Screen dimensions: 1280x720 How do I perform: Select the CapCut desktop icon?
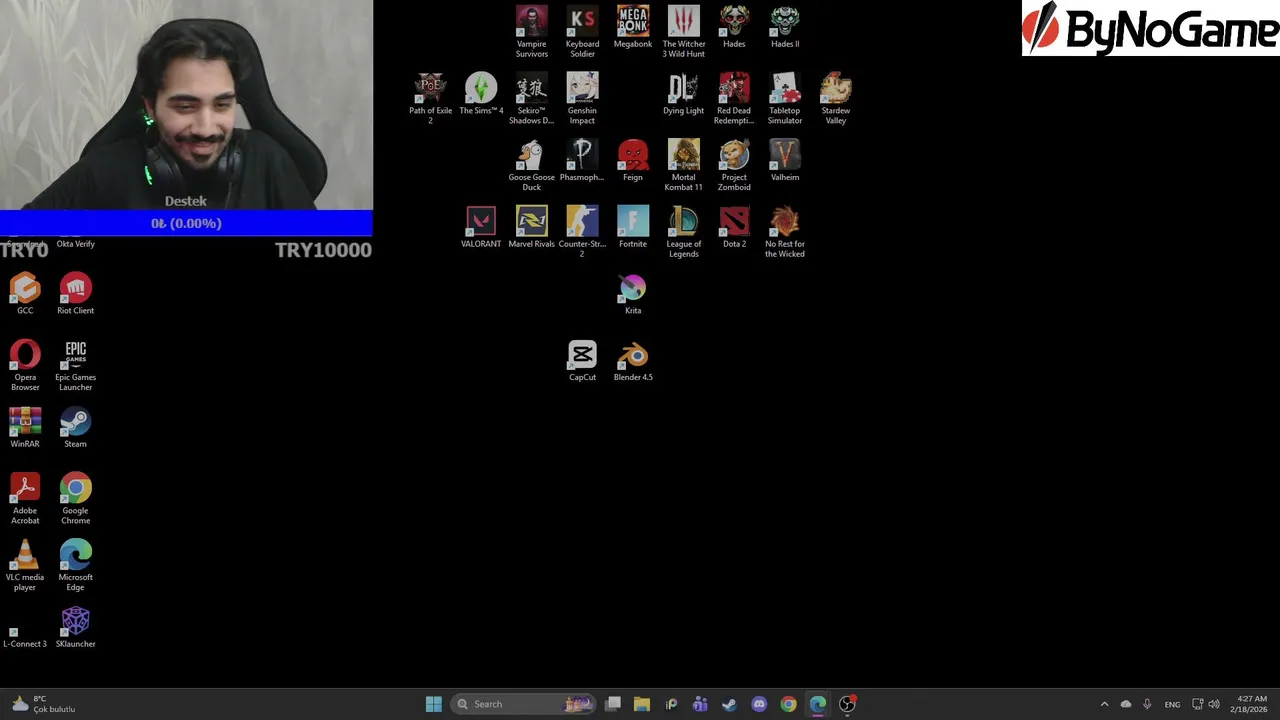[582, 360]
